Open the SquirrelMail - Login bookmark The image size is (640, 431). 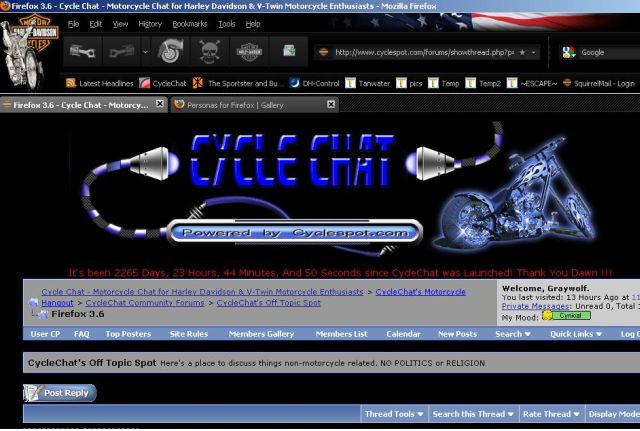[599, 83]
